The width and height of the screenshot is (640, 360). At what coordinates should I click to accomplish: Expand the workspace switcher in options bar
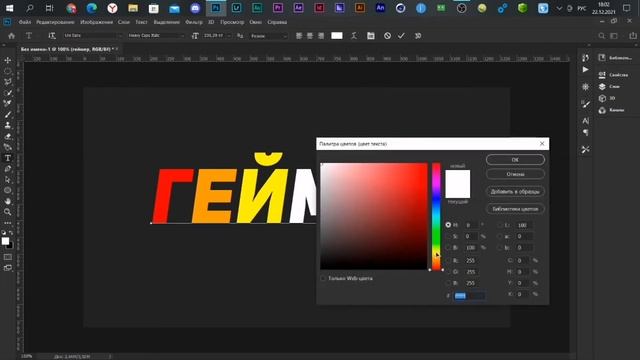(614, 36)
